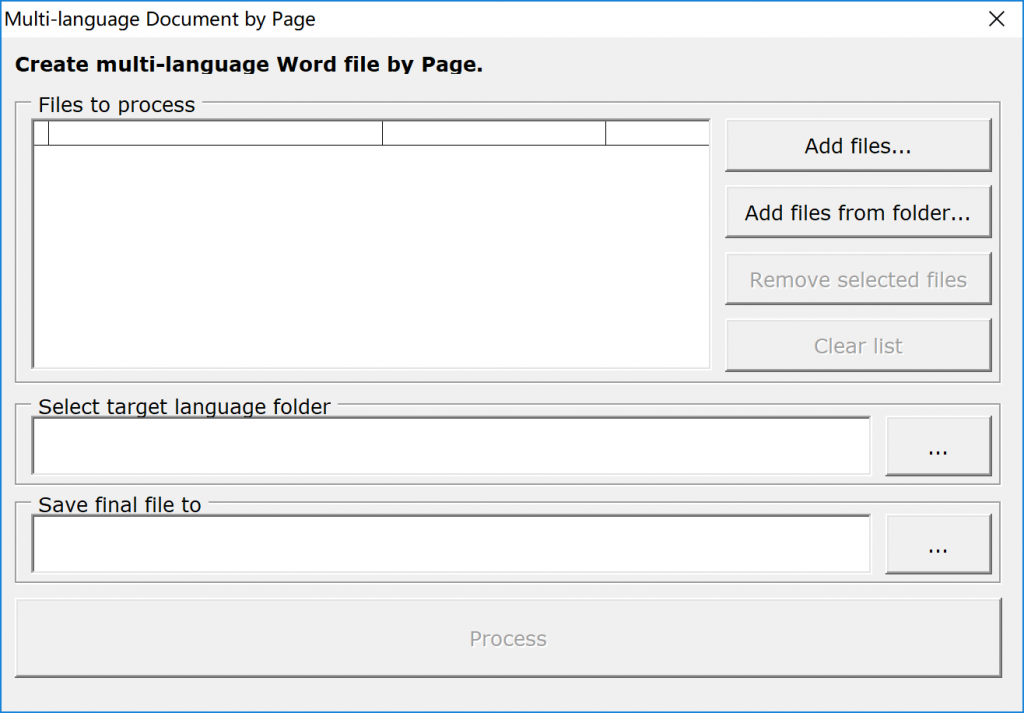Click the 'Files to process' group label
The width and height of the screenshot is (1024, 713).
pos(116,105)
